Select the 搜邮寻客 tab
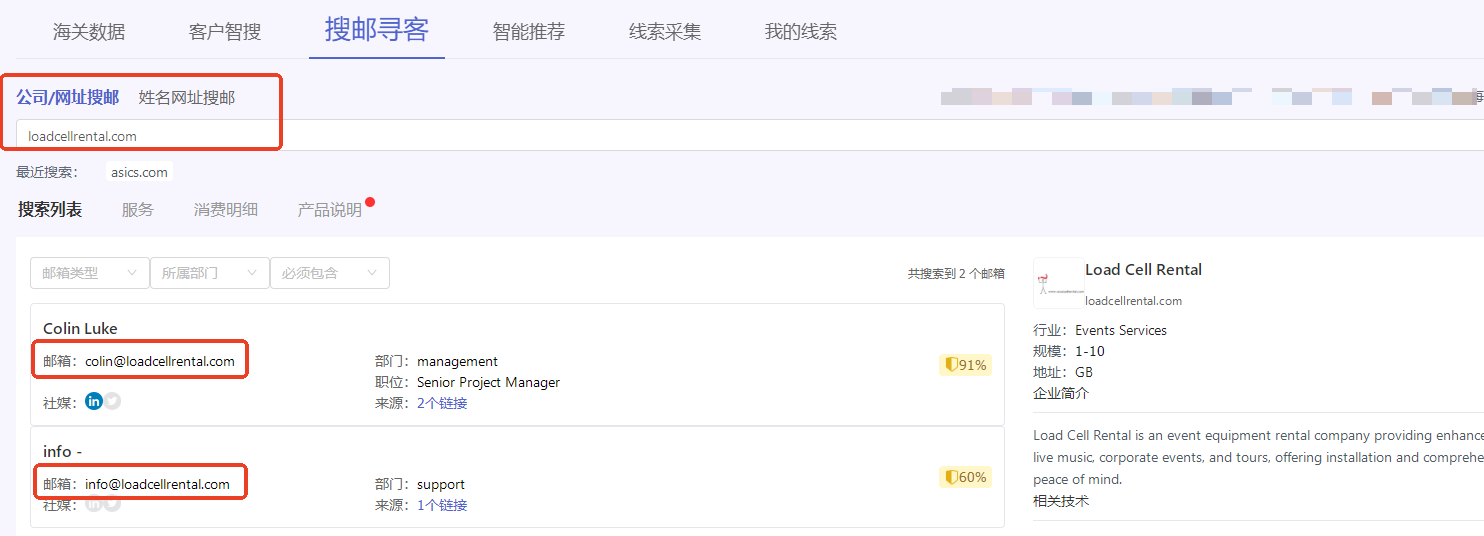The image size is (1484, 536). [x=377, y=29]
